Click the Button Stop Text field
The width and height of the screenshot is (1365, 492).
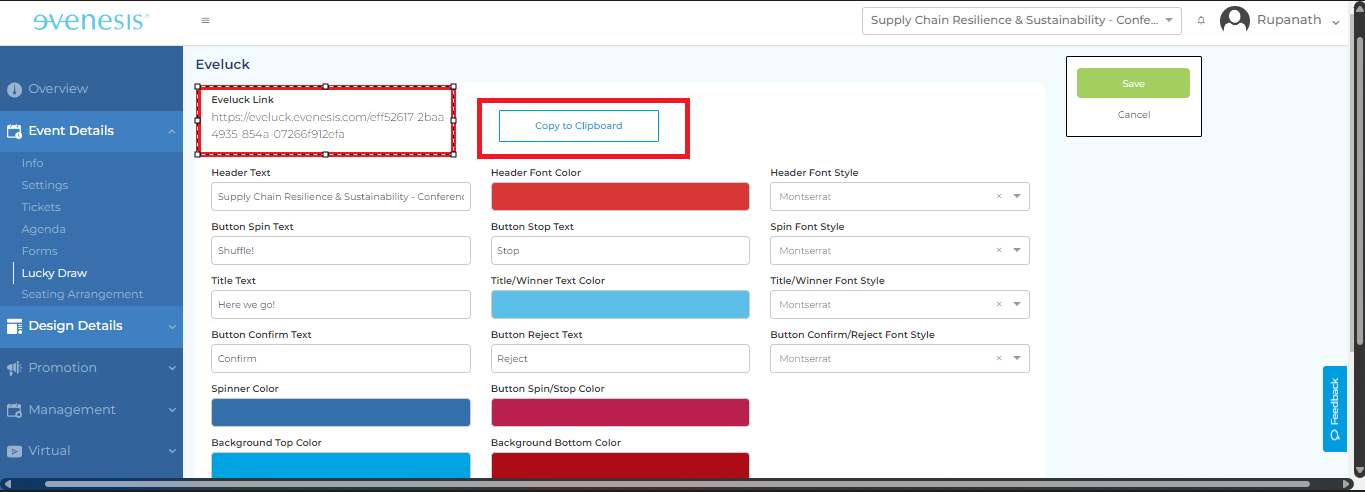coord(620,251)
